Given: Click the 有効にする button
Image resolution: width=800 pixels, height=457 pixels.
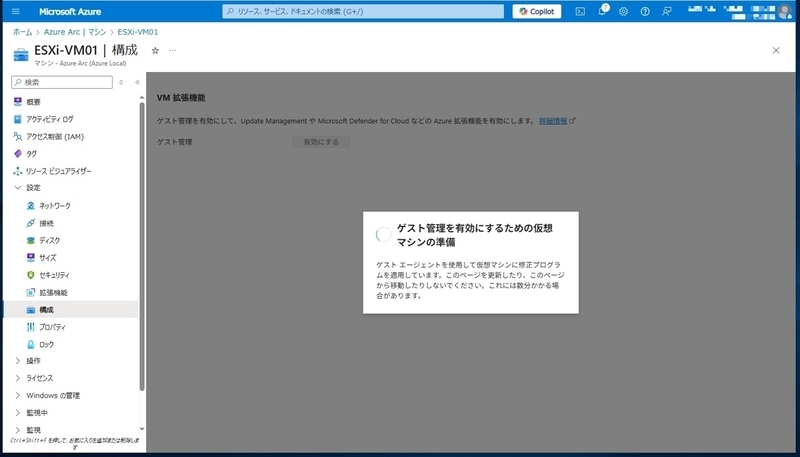Looking at the screenshot, I should 321,142.
